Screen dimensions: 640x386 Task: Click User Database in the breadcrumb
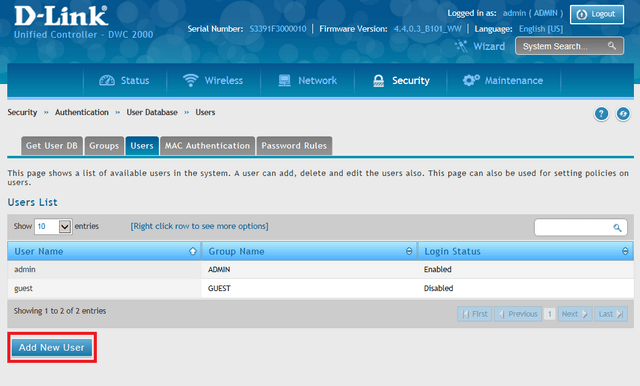152,112
